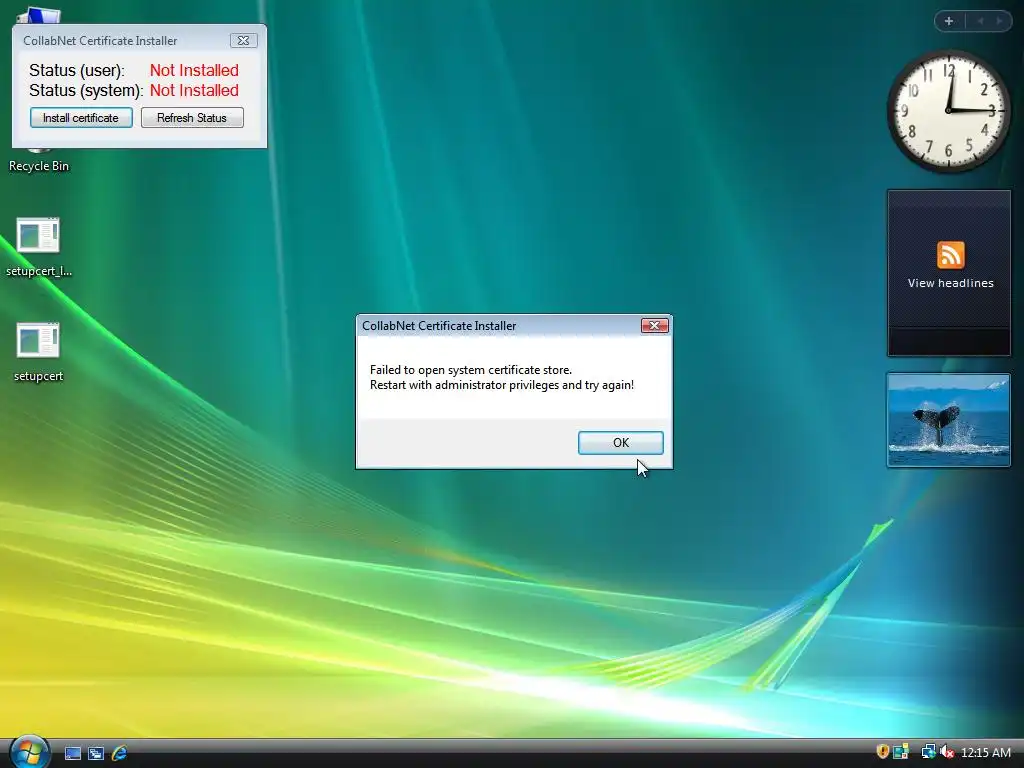Click the Install certificate button

coord(81,118)
